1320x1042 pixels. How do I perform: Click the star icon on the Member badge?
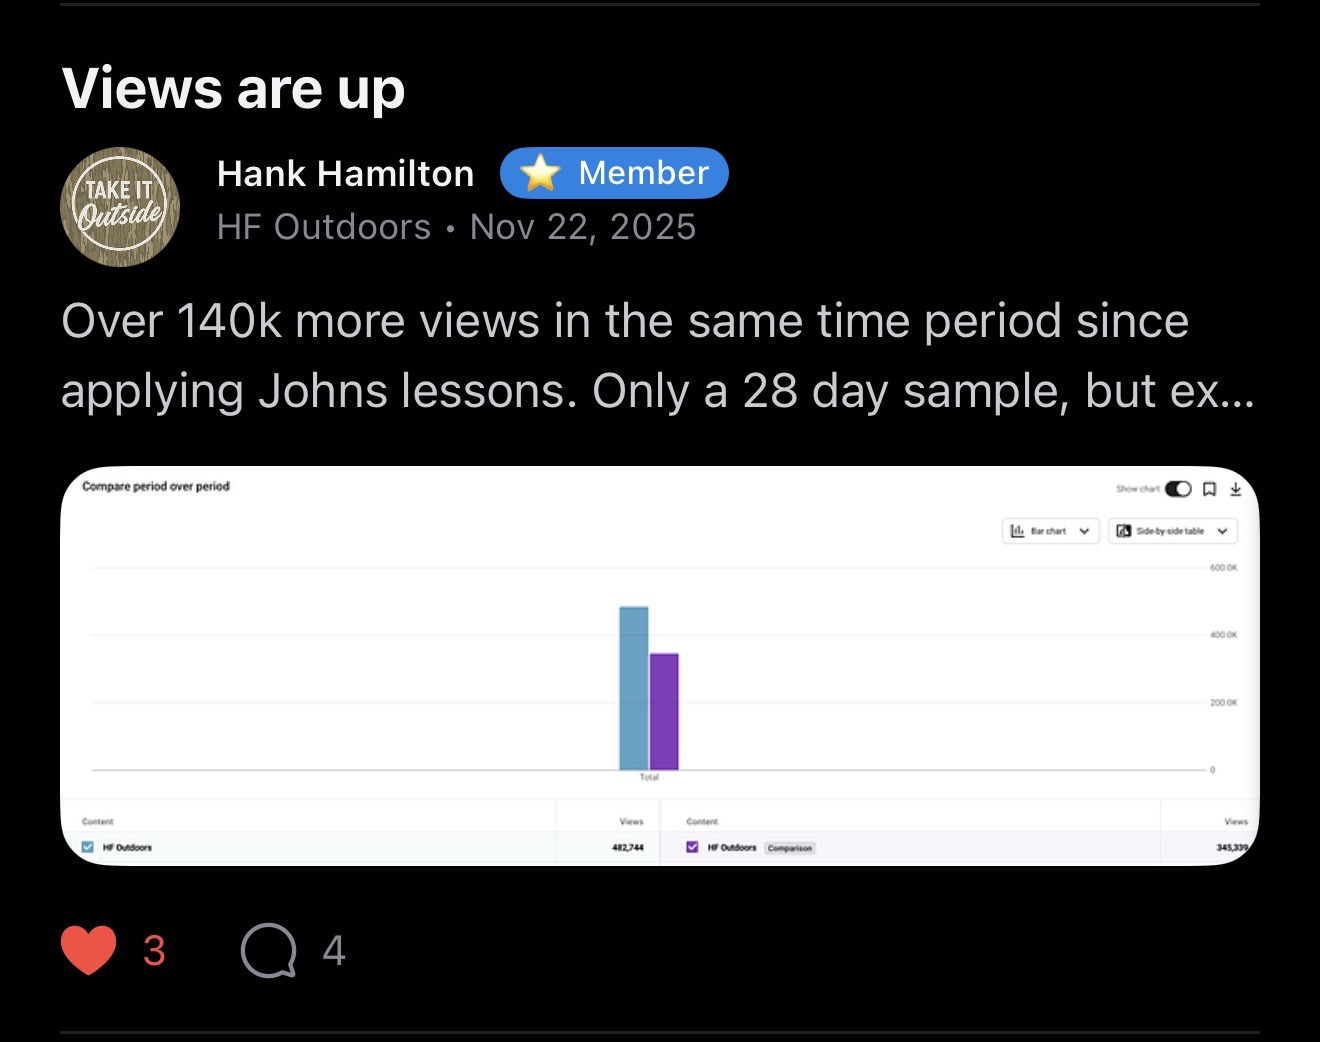tap(540, 173)
